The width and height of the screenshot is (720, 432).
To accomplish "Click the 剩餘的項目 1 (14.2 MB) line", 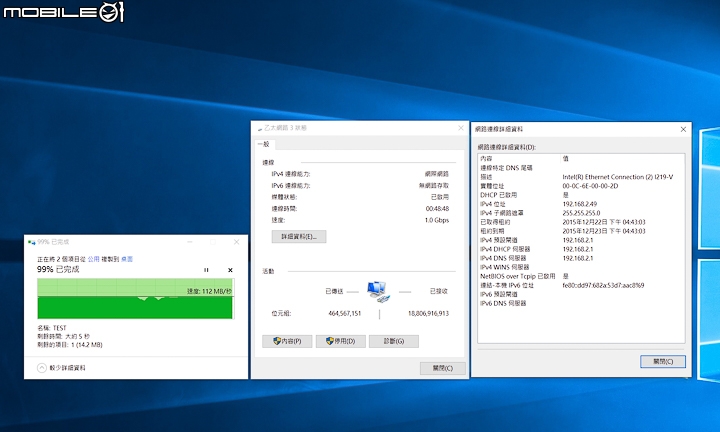I will [70, 345].
